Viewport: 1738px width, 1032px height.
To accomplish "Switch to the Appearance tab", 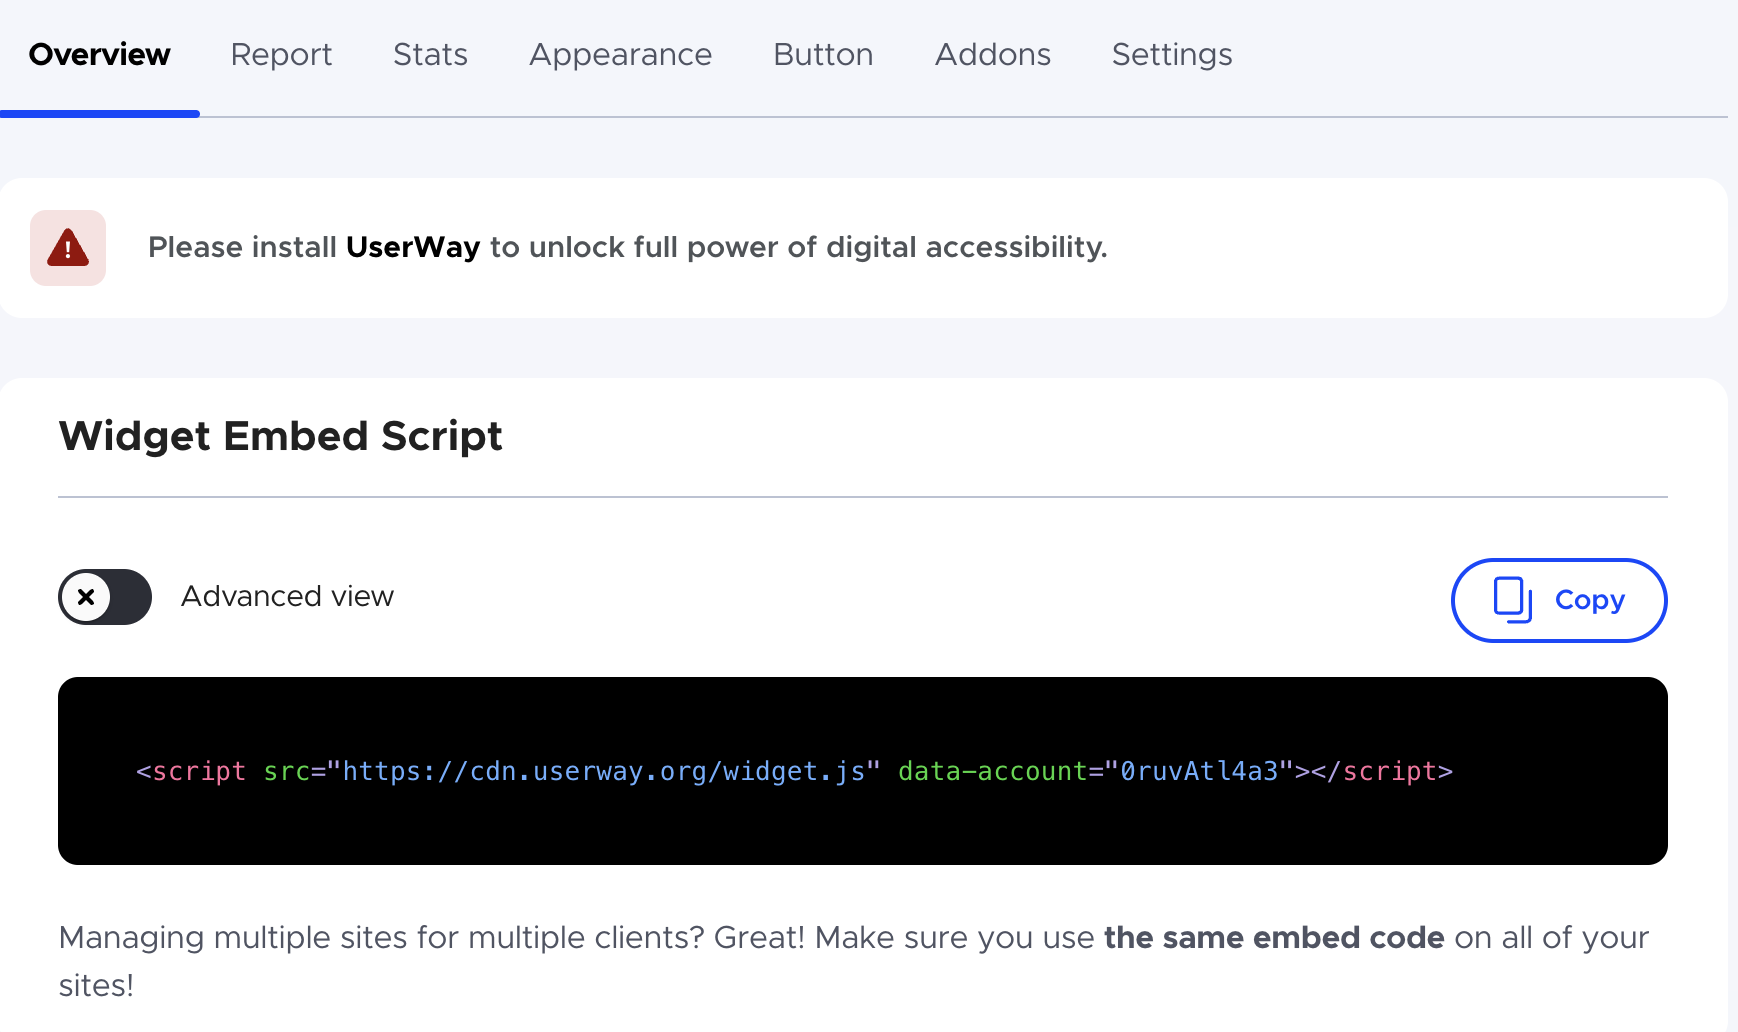I will 620,55.
